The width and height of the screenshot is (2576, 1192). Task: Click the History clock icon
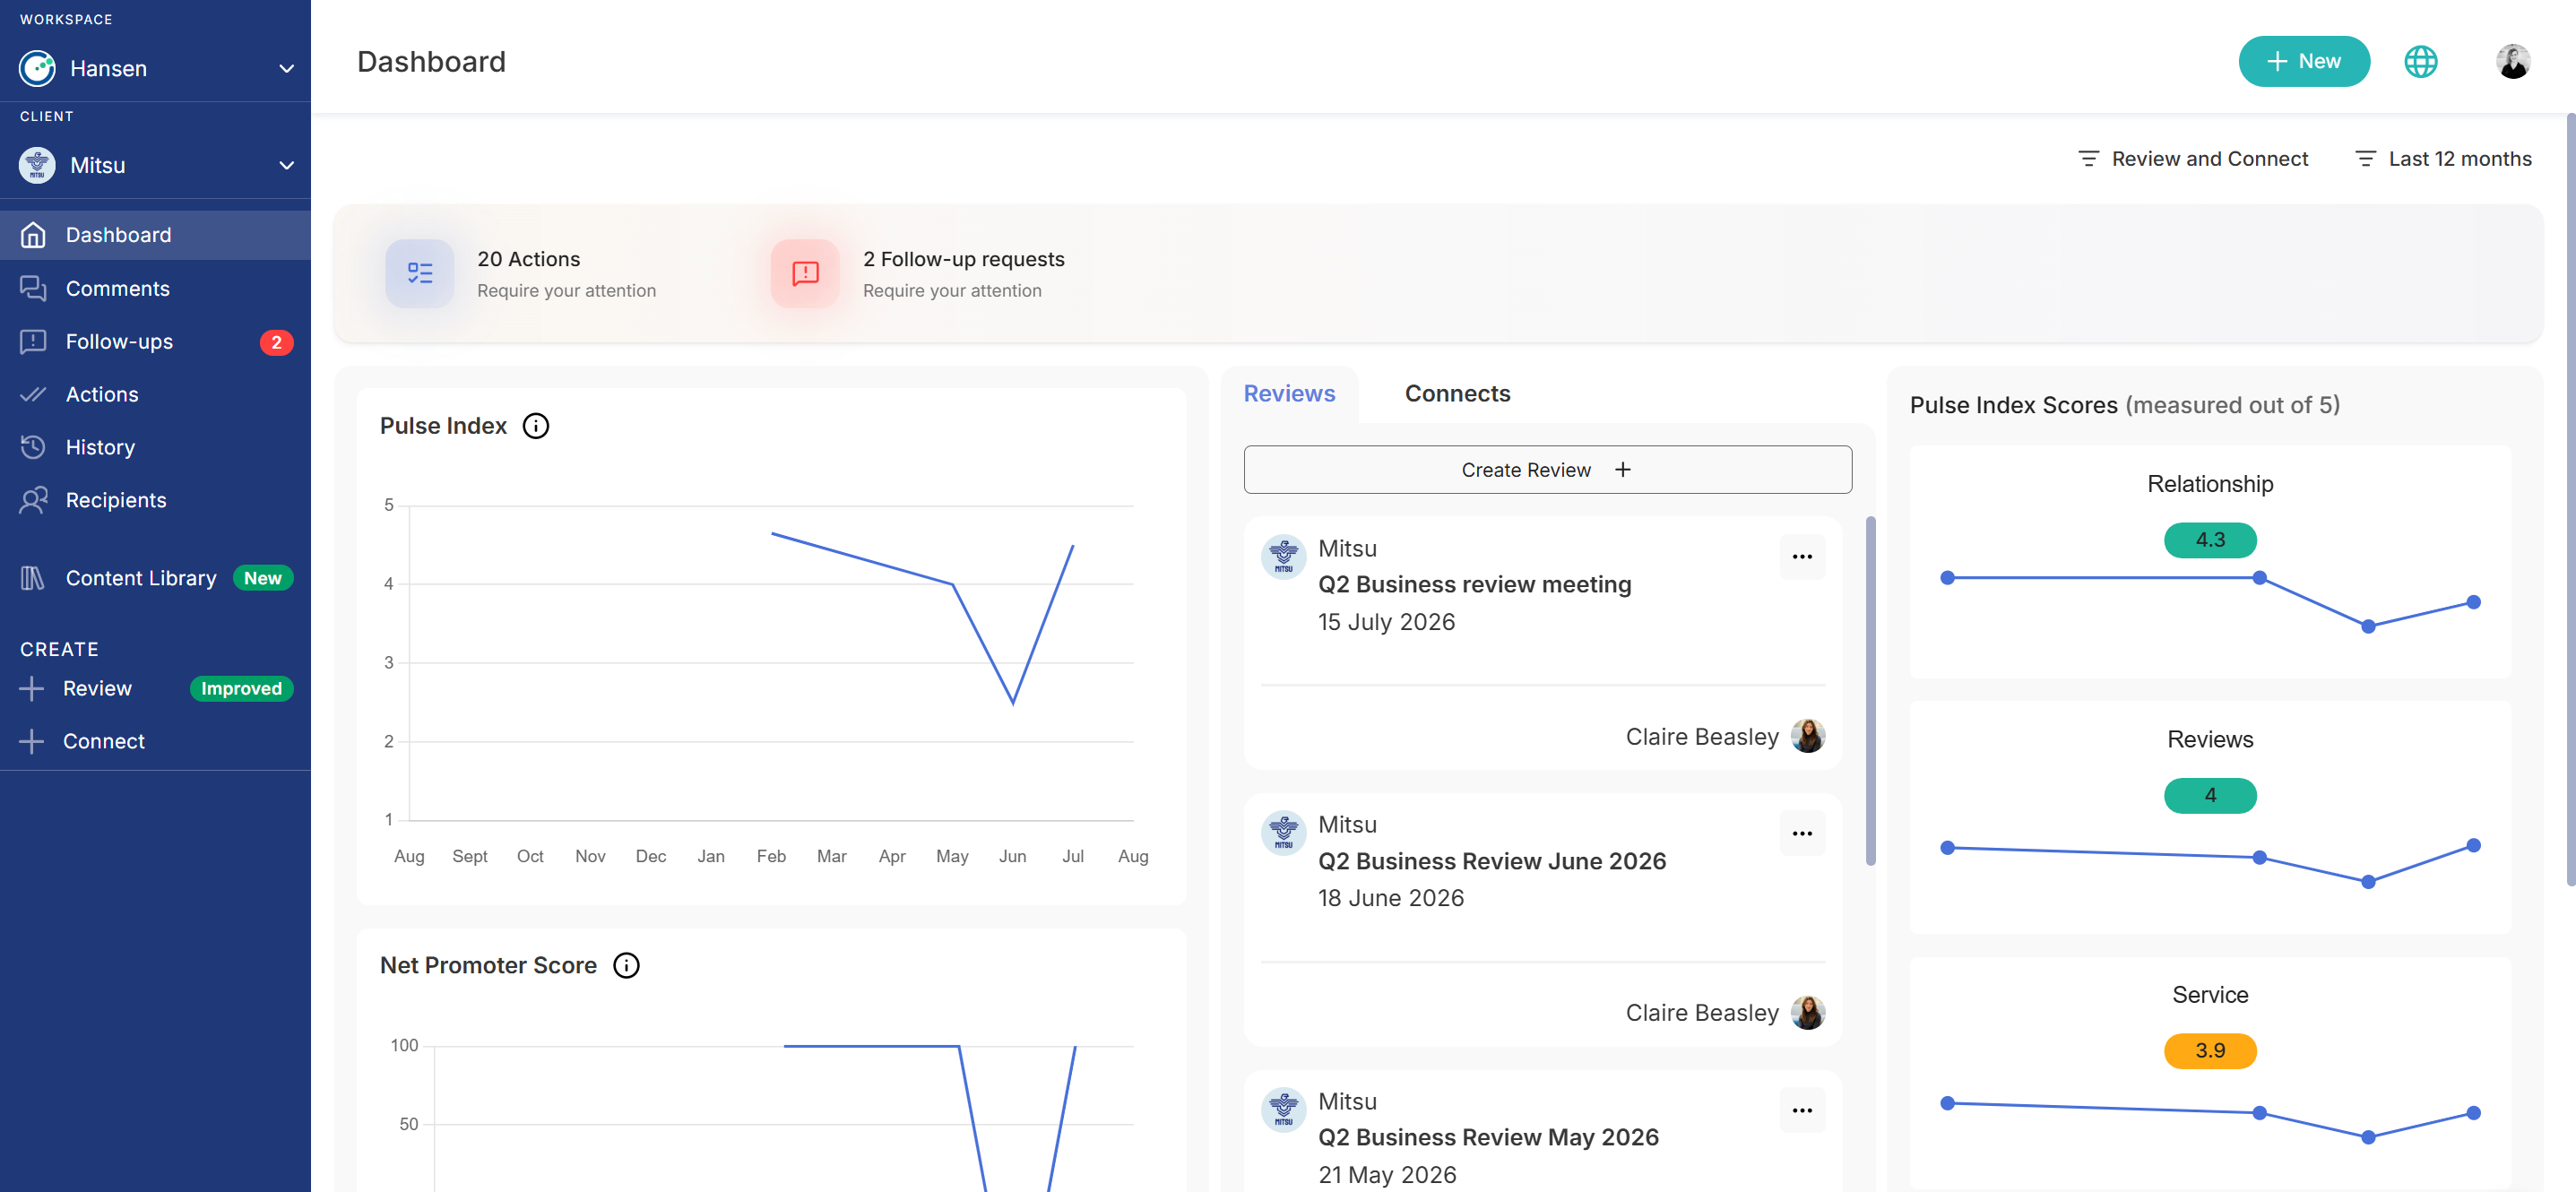[33, 447]
